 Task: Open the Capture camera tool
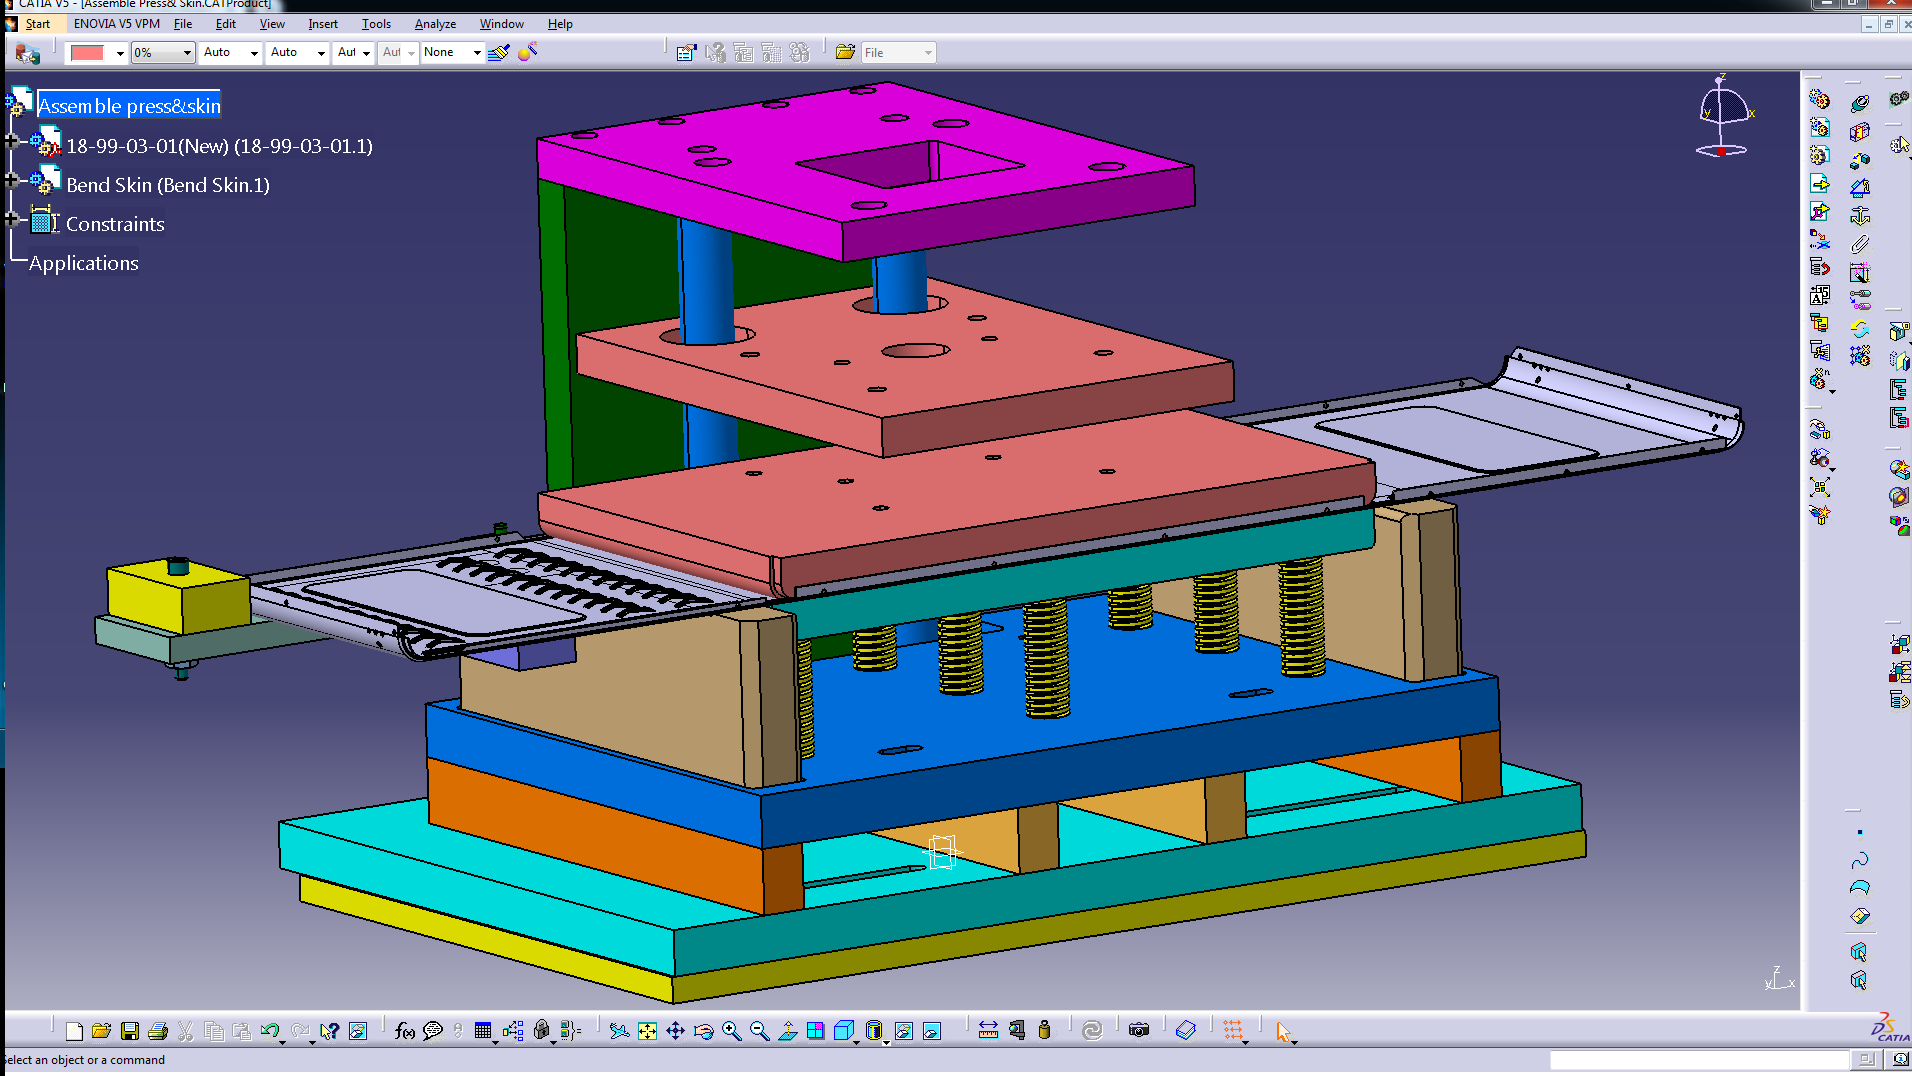(1139, 1031)
